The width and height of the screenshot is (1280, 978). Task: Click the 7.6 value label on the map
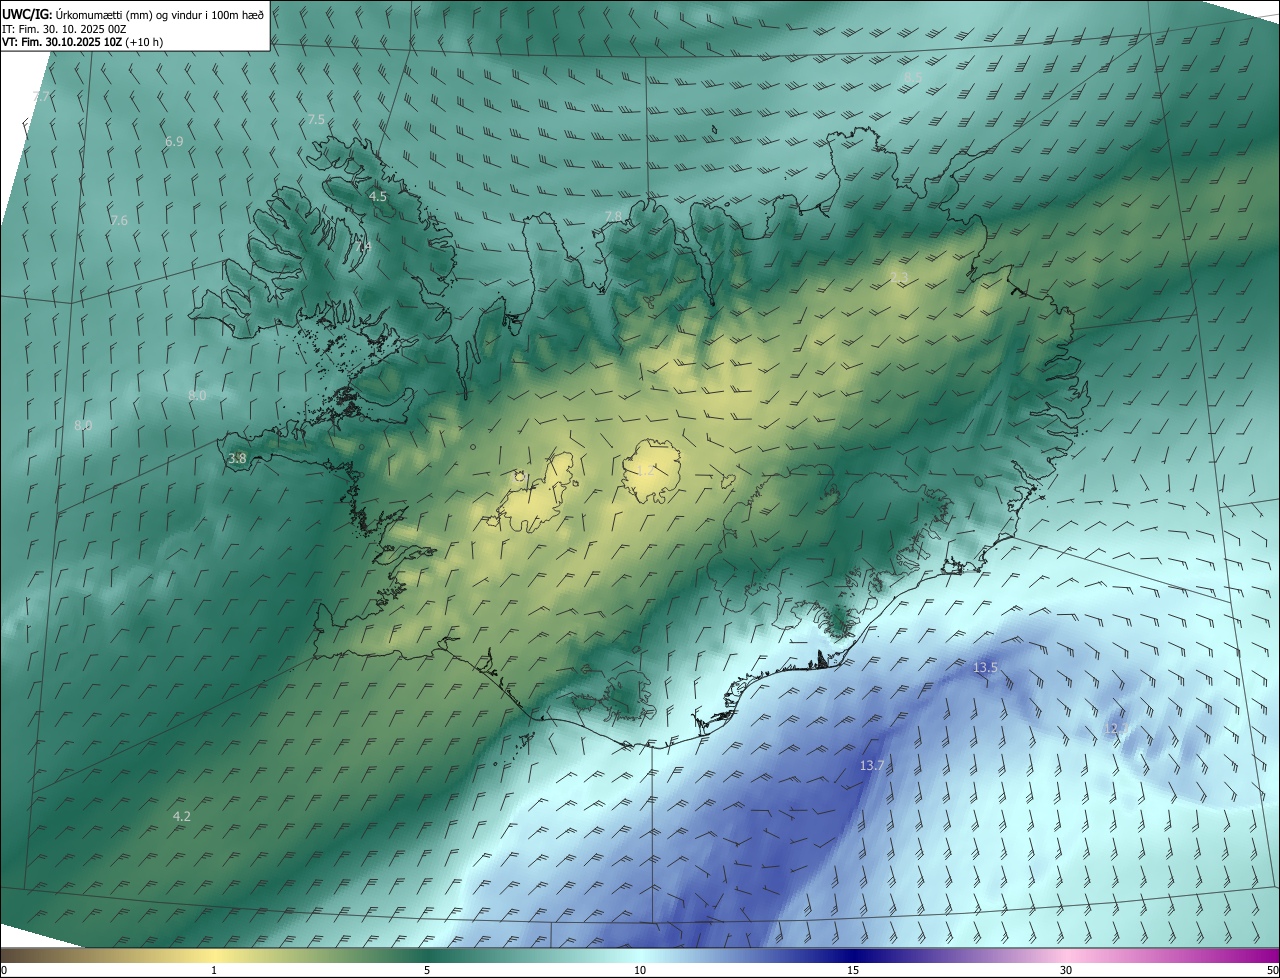[x=119, y=220]
